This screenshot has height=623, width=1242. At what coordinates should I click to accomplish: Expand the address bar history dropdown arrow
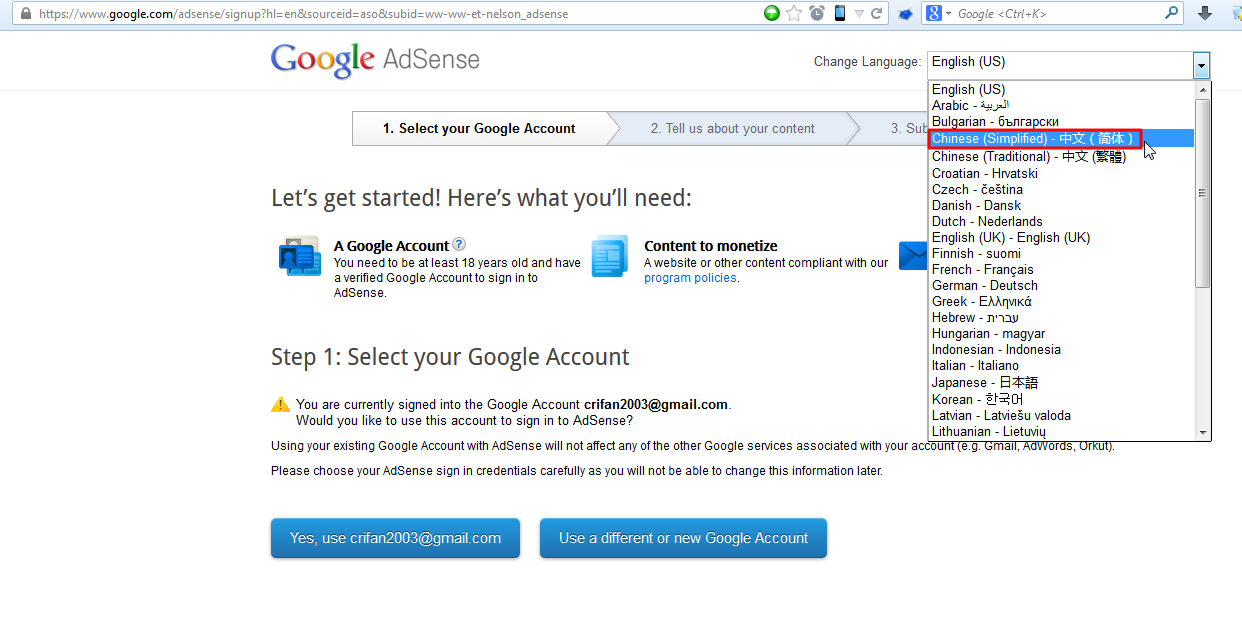[x=859, y=13]
